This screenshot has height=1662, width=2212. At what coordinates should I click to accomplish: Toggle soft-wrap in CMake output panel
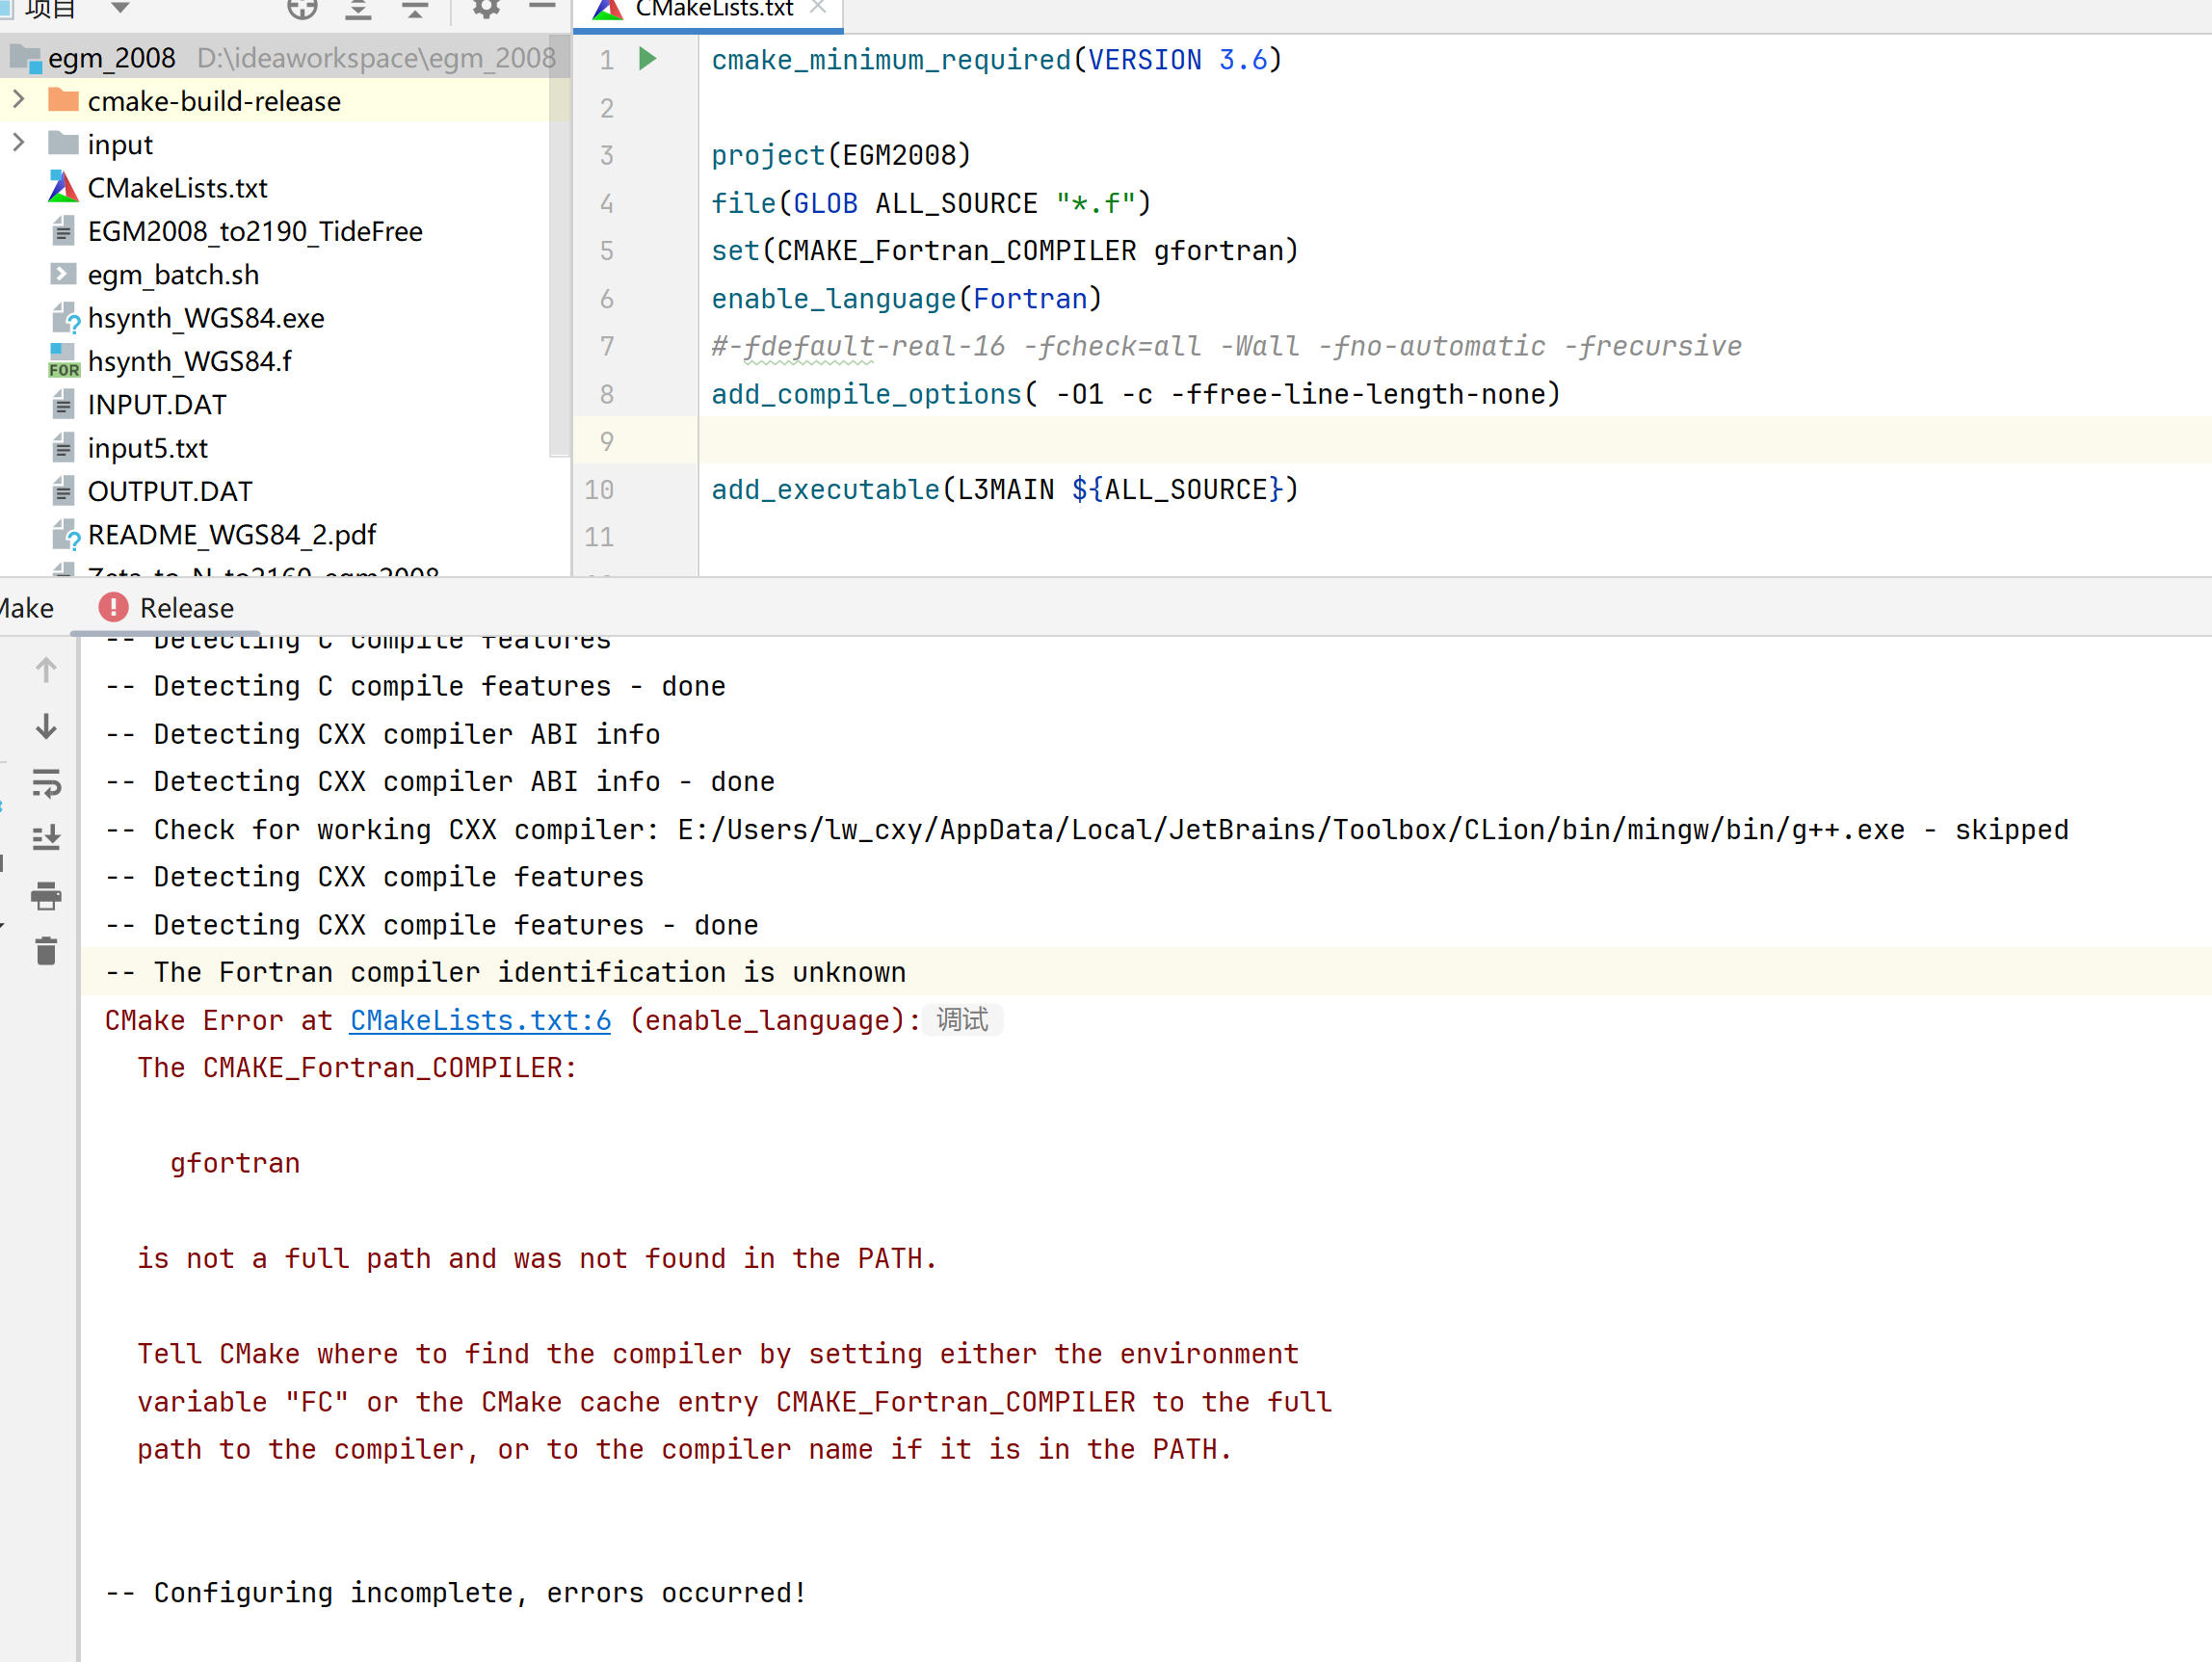click(x=46, y=783)
